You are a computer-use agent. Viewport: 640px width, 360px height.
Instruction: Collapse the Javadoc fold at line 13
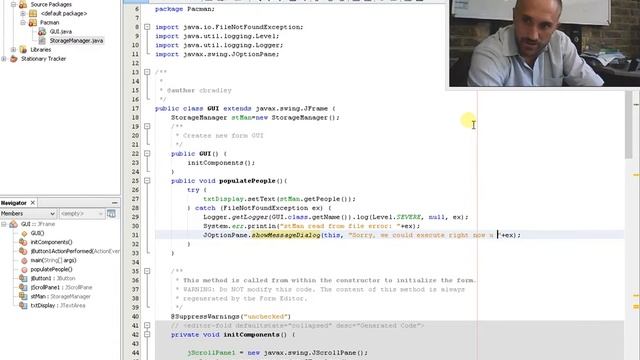(x=147, y=72)
